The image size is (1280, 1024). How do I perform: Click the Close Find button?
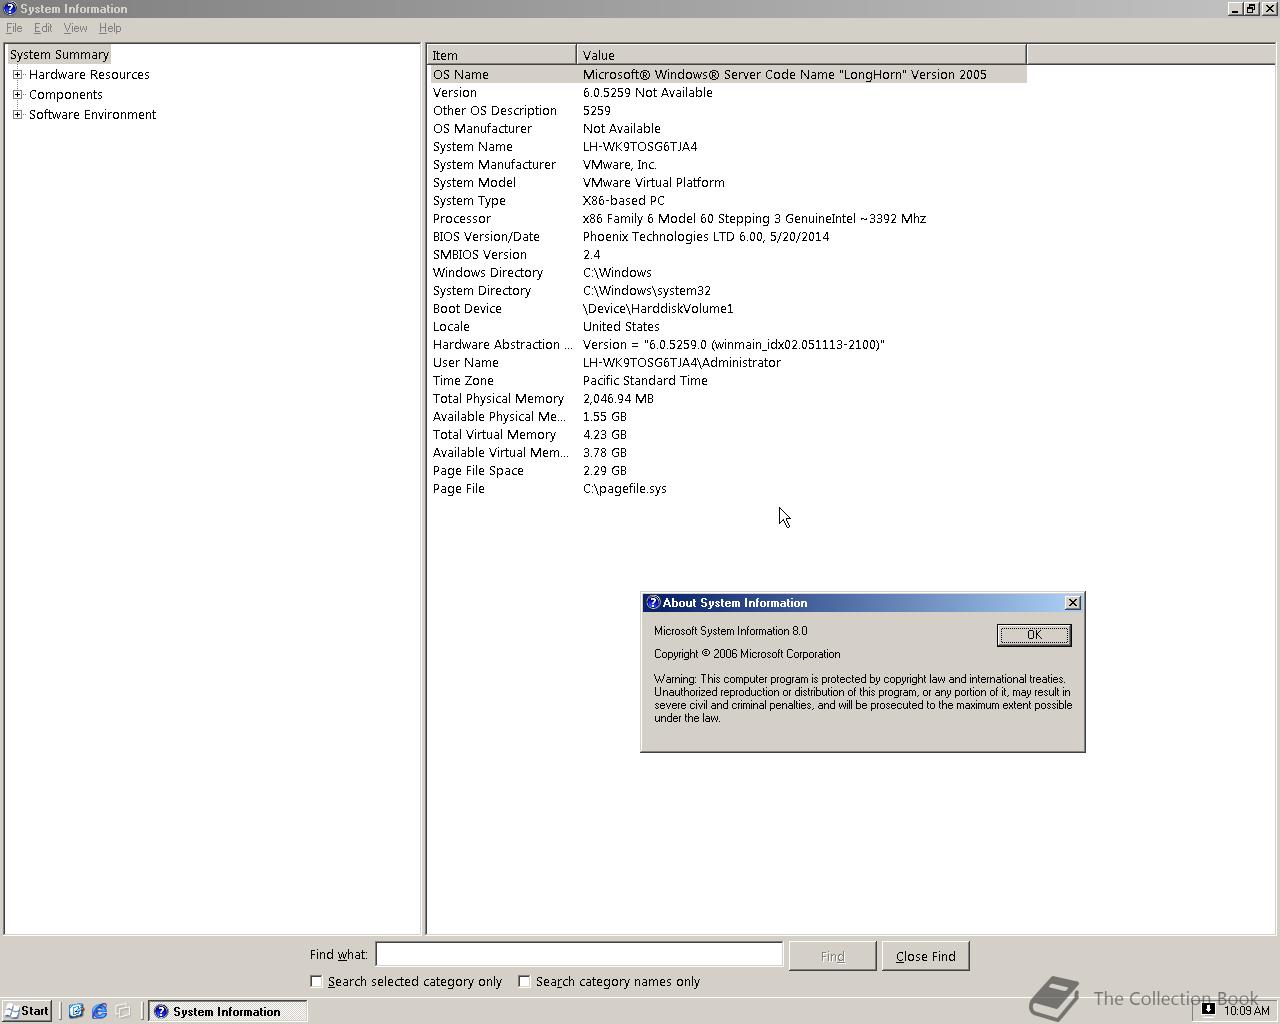[x=925, y=956]
